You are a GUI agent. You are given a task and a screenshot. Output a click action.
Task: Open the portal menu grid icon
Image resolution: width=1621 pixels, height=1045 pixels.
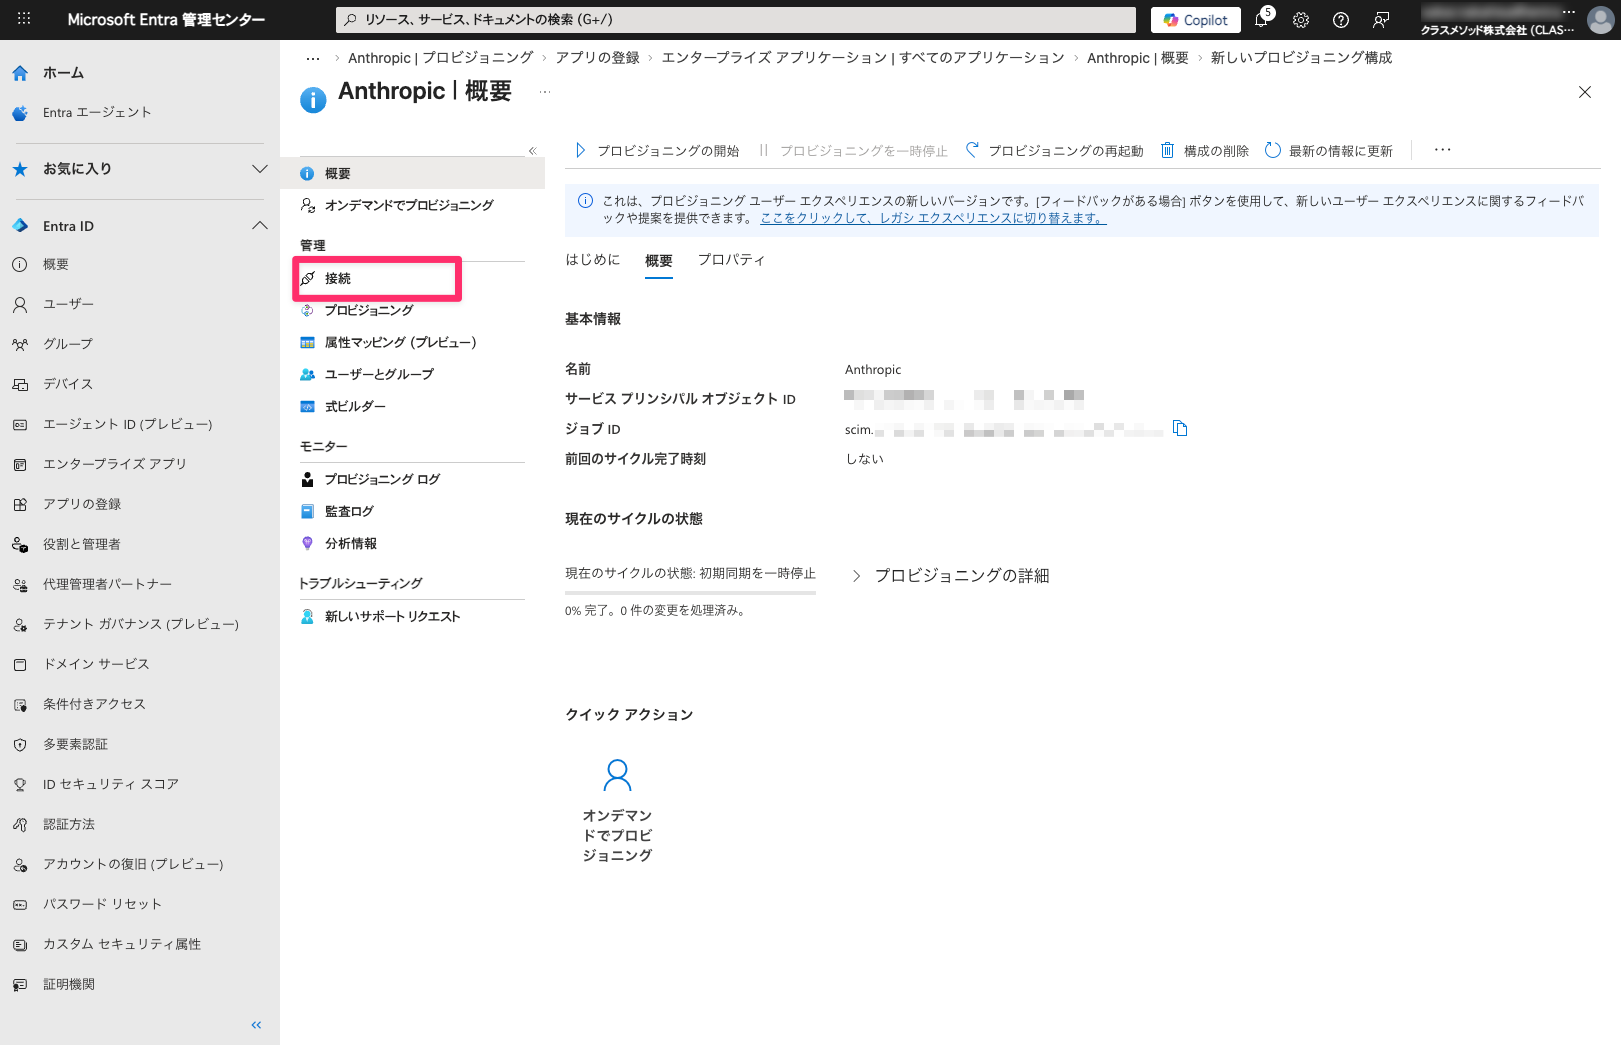(24, 19)
